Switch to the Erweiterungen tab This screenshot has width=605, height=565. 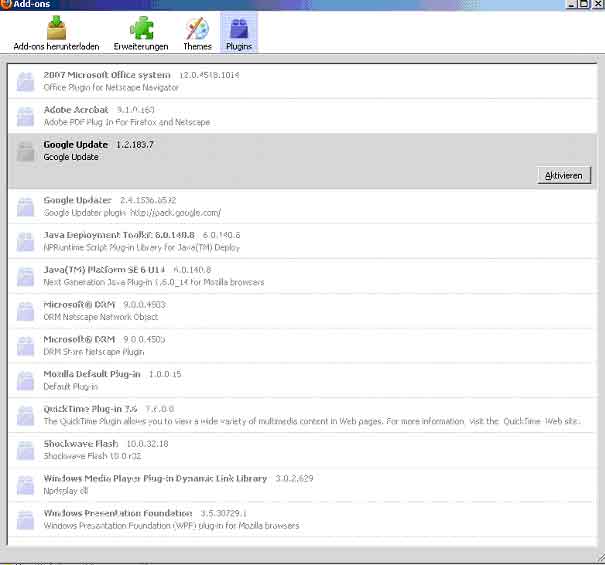(x=141, y=33)
